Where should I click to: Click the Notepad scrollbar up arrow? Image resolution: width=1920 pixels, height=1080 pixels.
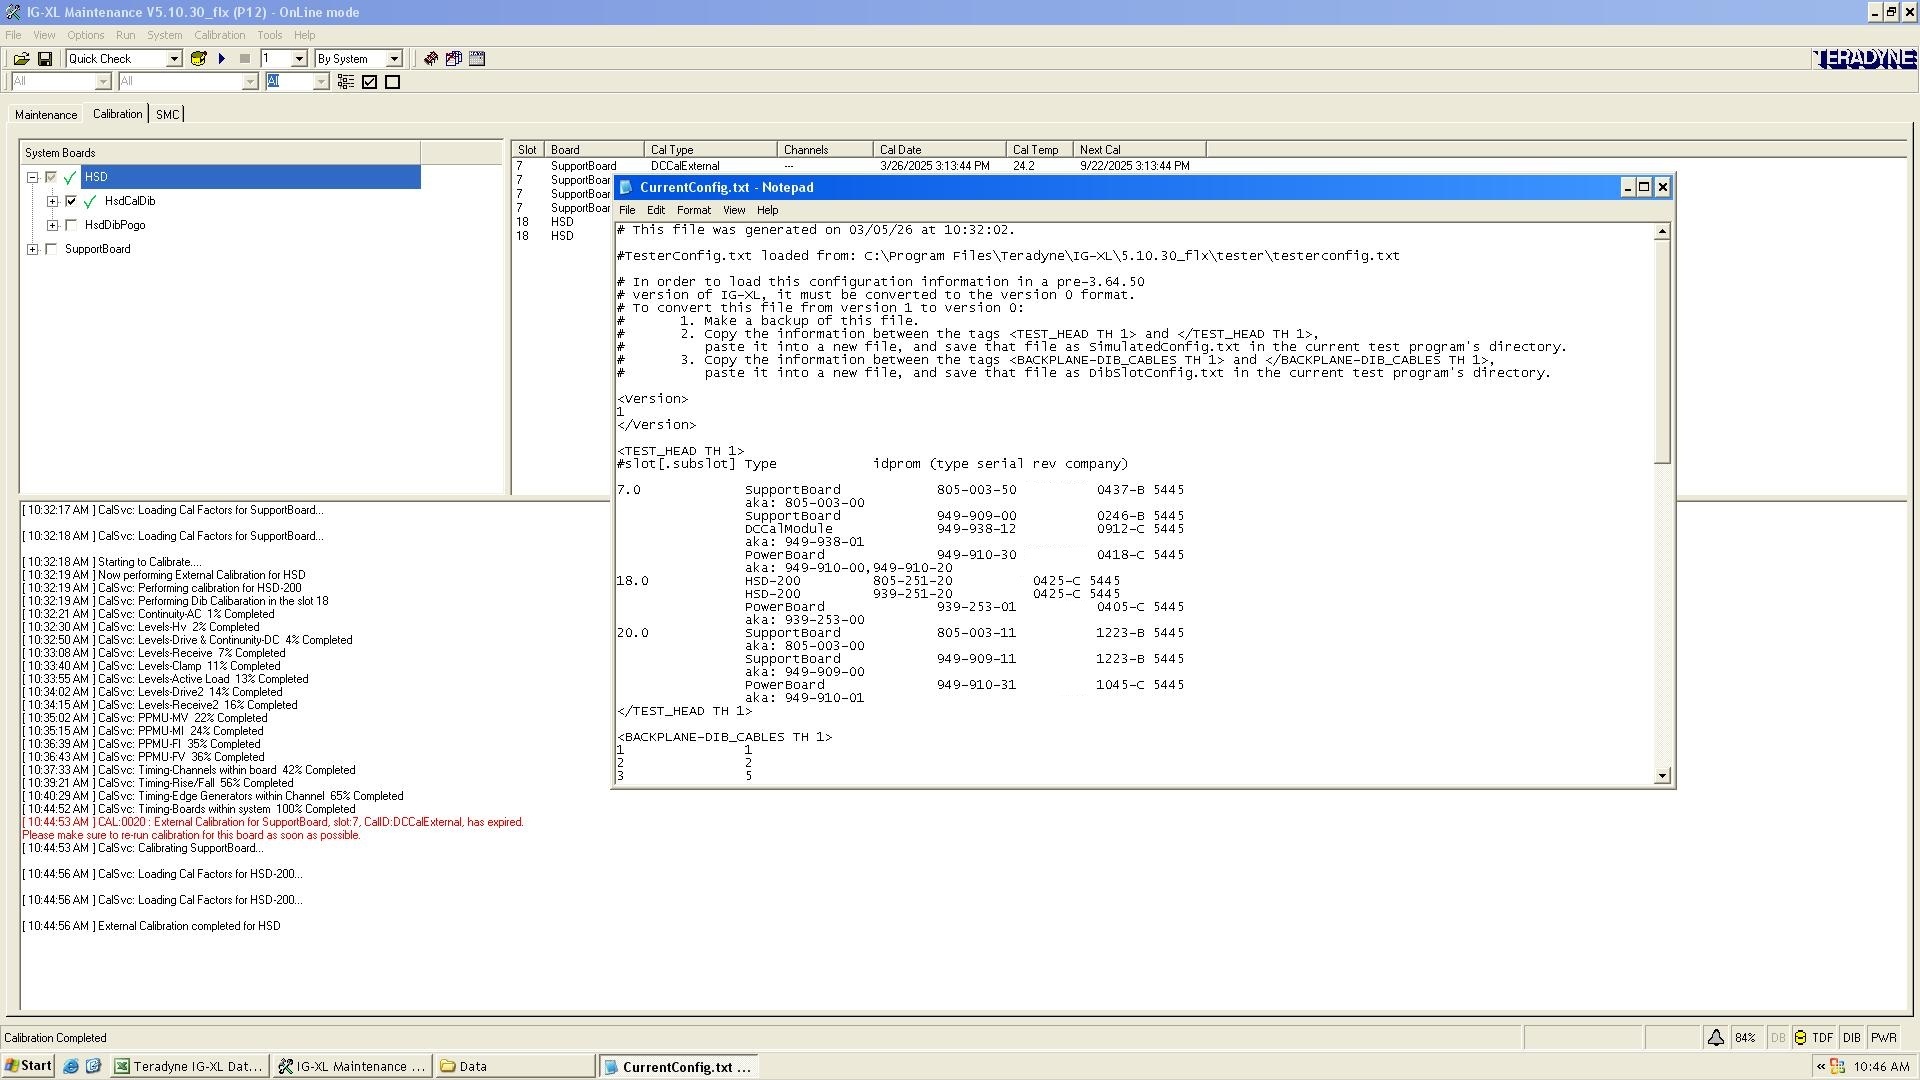click(x=1662, y=232)
